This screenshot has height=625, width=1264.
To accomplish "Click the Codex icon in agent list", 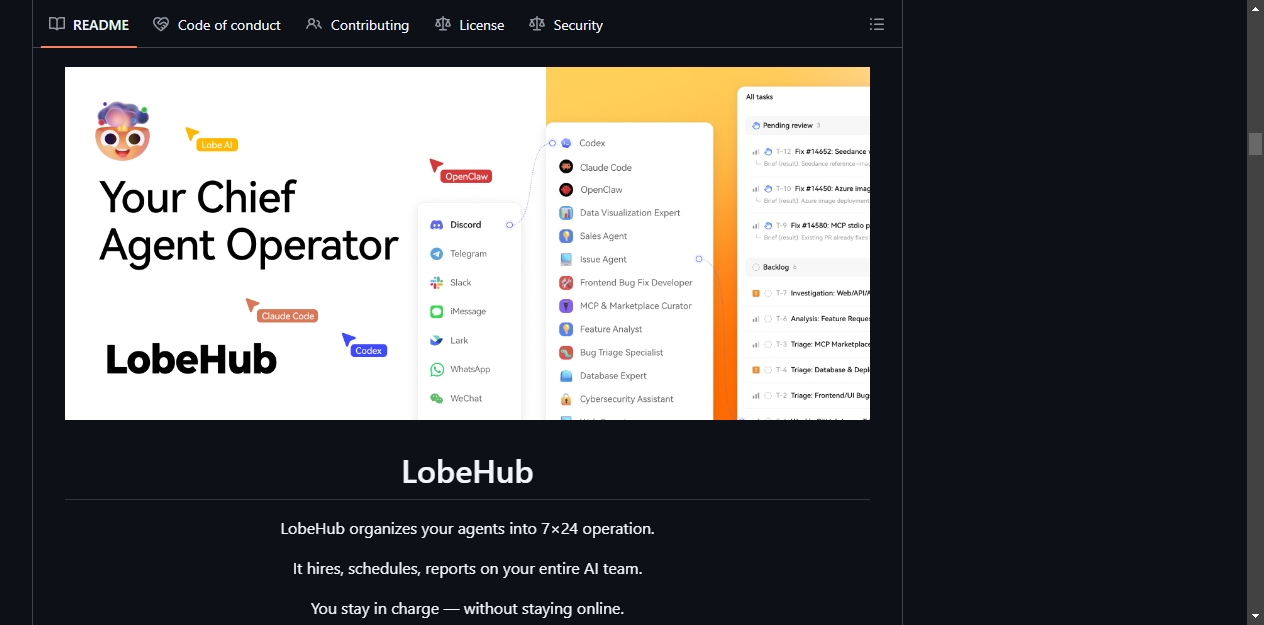I will 566,143.
